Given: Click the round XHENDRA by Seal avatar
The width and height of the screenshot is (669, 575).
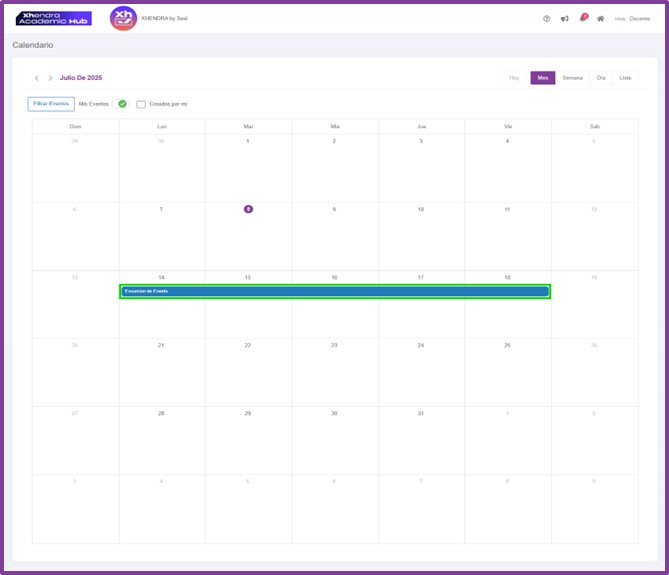Looking at the screenshot, I should tap(123, 18).
